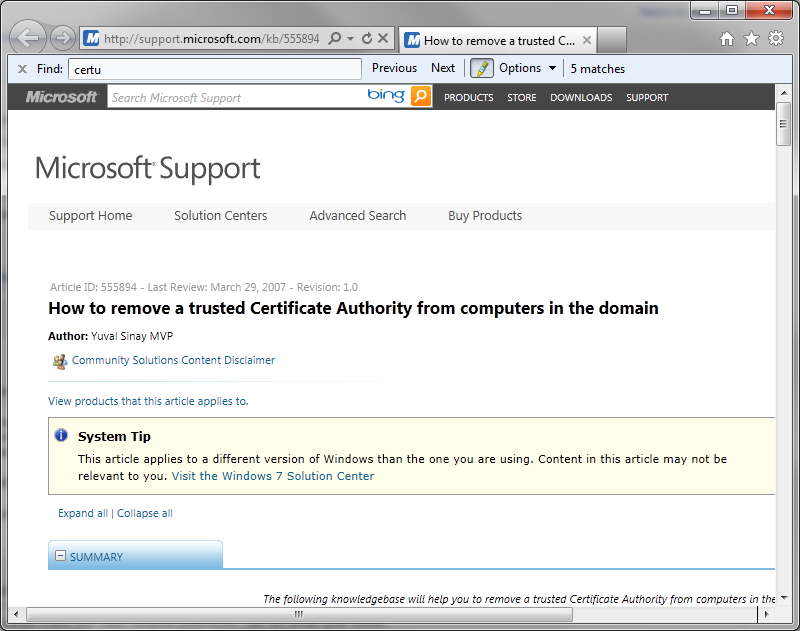This screenshot has width=800, height=631.
Task: Click the System Tip info icon
Action: coord(61,435)
